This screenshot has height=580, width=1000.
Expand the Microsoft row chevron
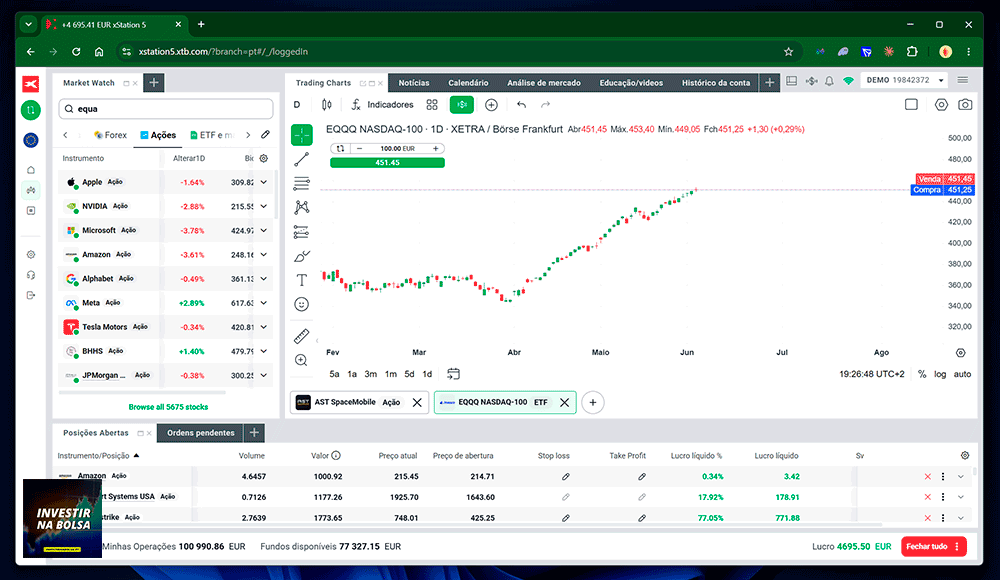click(263, 230)
